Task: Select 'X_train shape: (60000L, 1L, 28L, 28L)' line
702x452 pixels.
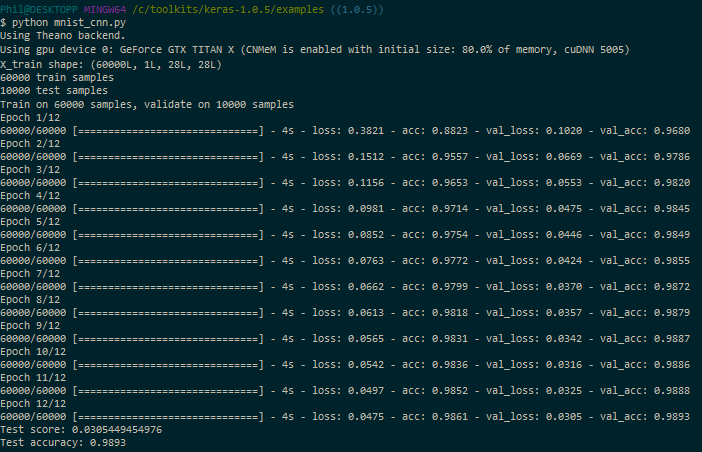Action: point(111,65)
